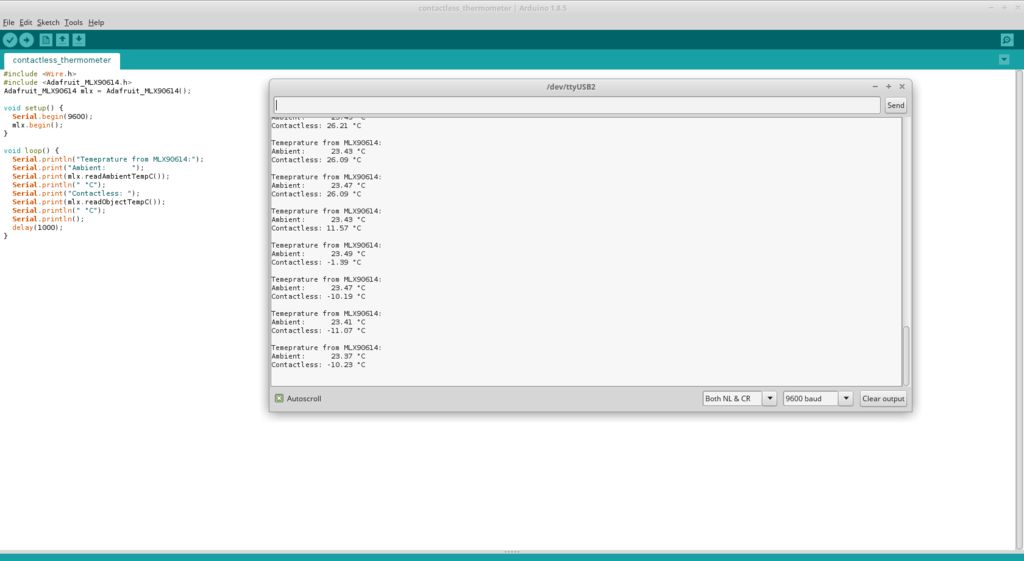Toggle the Autoscroll checkbox
The image size is (1024, 561).
pyautogui.click(x=279, y=398)
